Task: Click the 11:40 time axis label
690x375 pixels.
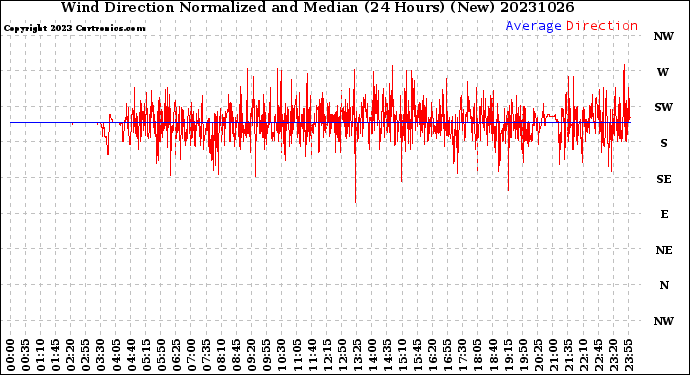Action: click(x=312, y=355)
